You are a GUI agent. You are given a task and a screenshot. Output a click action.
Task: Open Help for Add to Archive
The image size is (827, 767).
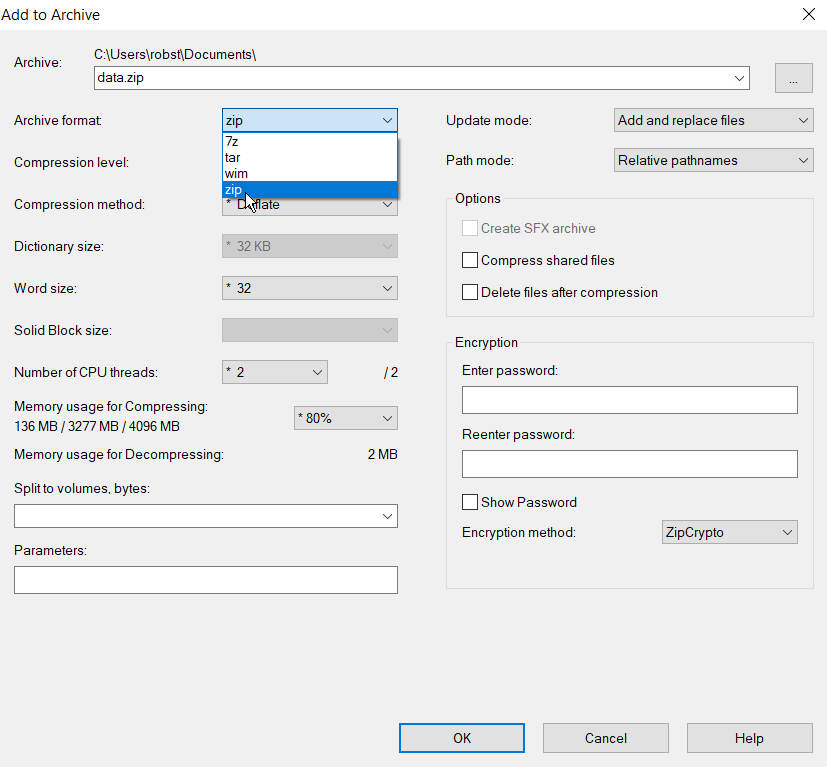point(749,738)
